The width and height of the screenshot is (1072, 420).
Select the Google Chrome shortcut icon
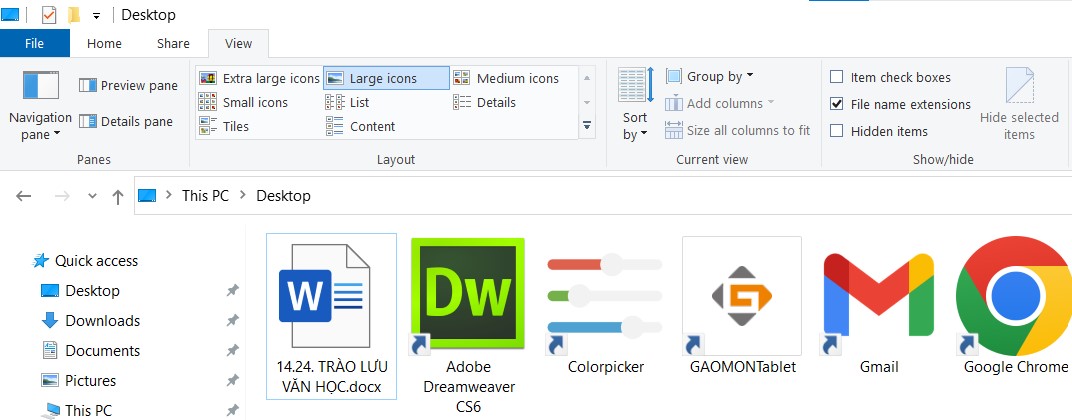tap(1015, 297)
